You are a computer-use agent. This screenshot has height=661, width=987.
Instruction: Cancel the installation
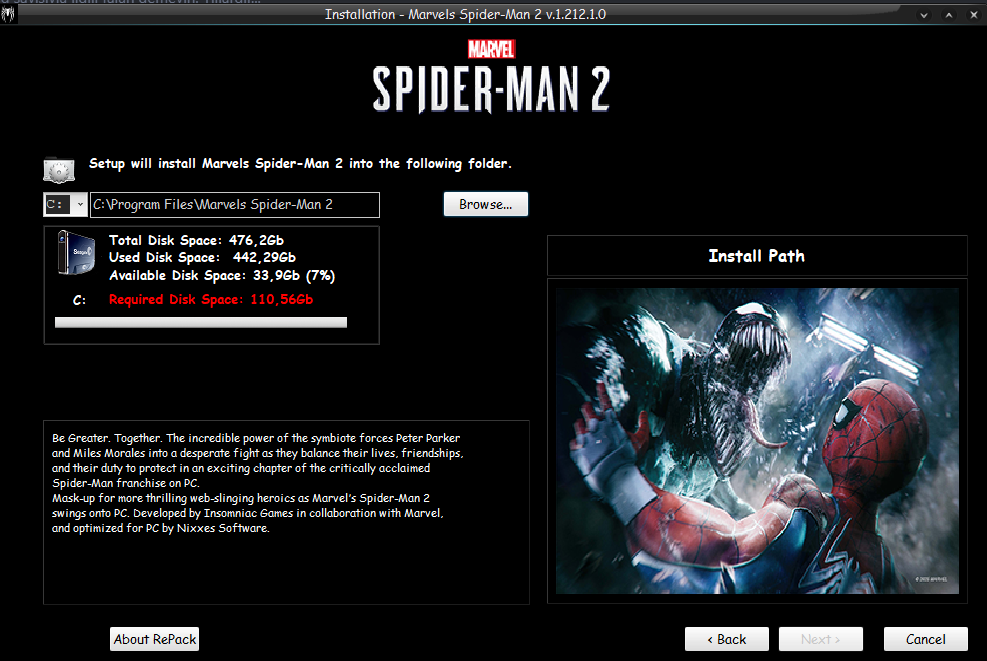[925, 639]
